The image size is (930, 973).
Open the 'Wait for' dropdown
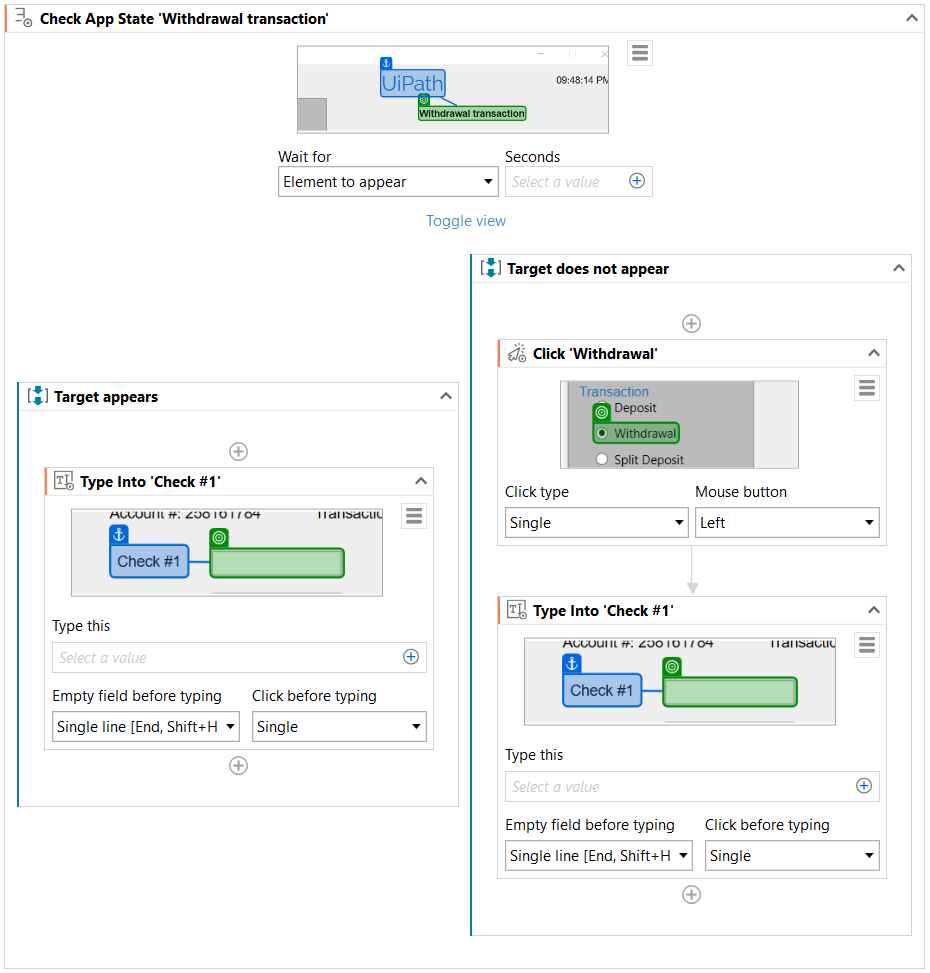pyautogui.click(x=388, y=181)
